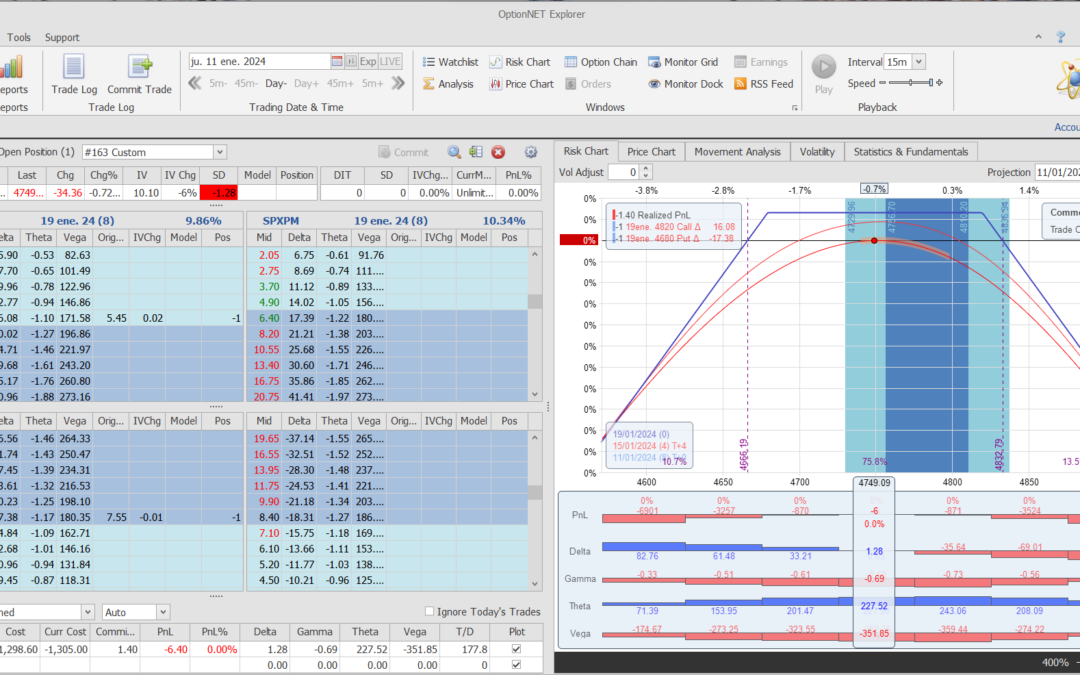Expand the #163 Custom position dropdown
Viewport: 1080px width, 675px height.
coord(219,152)
